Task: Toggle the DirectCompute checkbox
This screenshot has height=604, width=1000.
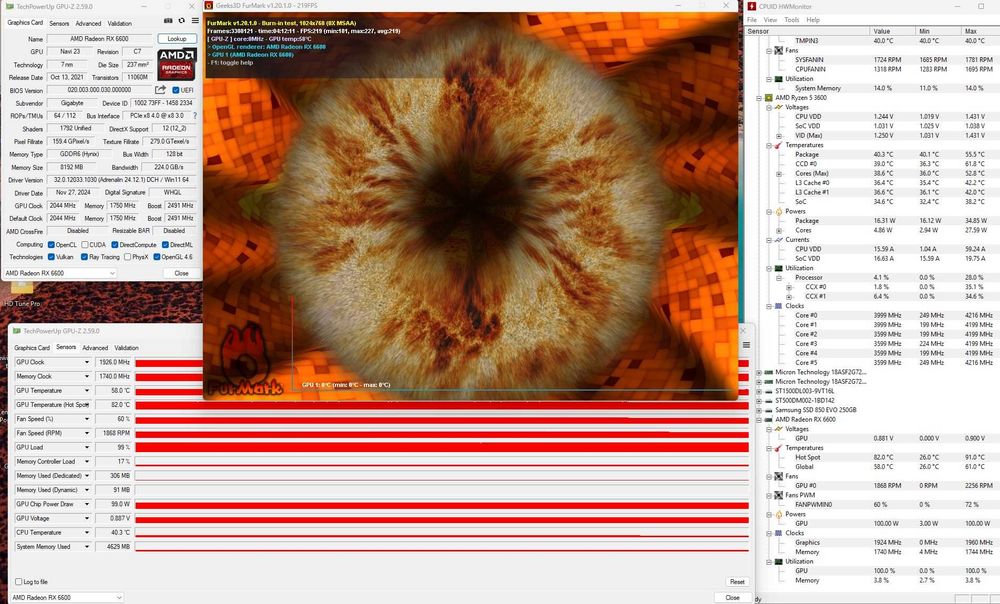Action: 115,245
